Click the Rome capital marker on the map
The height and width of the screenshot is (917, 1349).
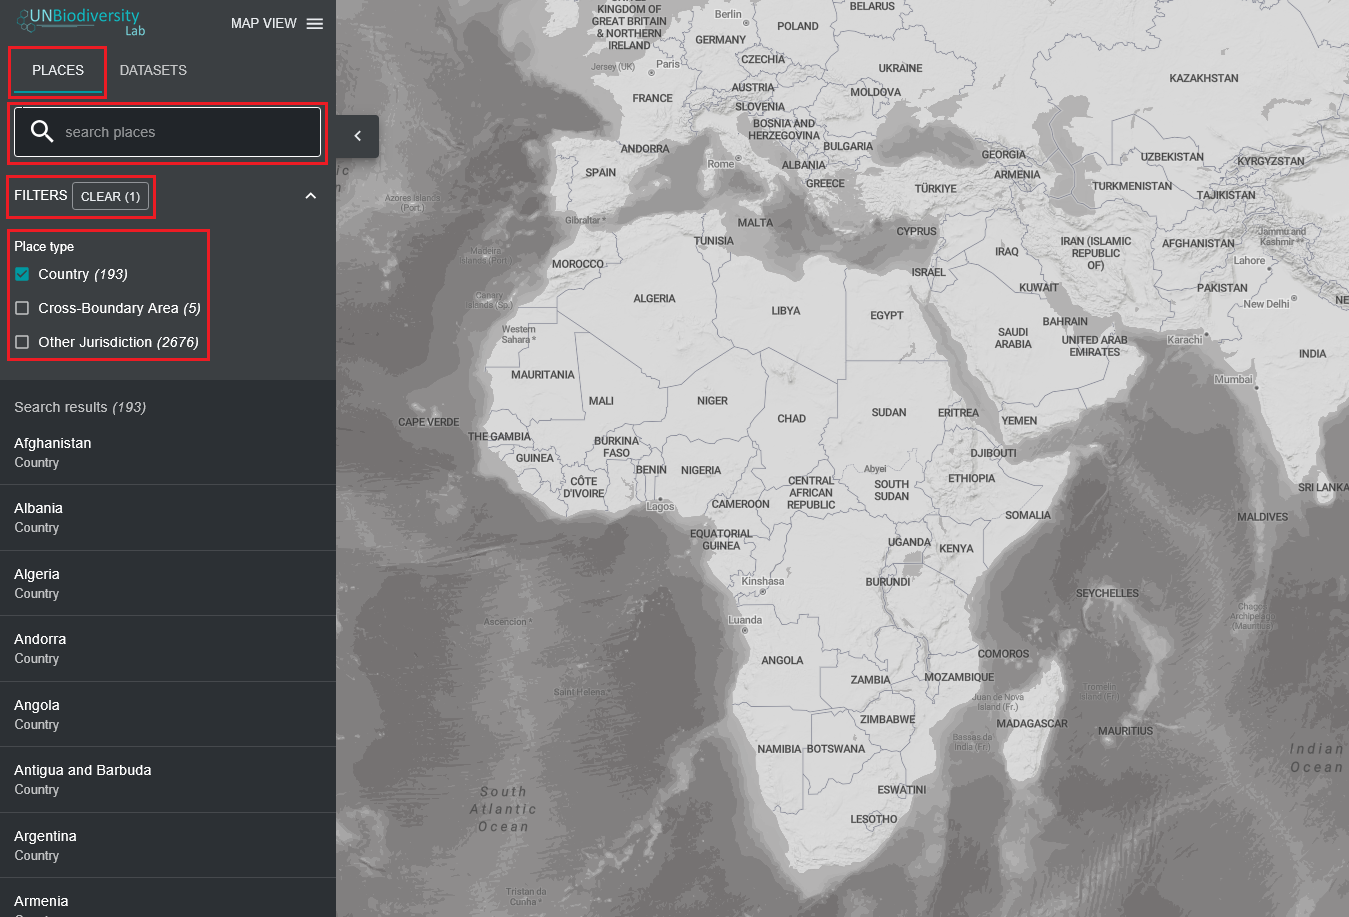pyautogui.click(x=739, y=158)
